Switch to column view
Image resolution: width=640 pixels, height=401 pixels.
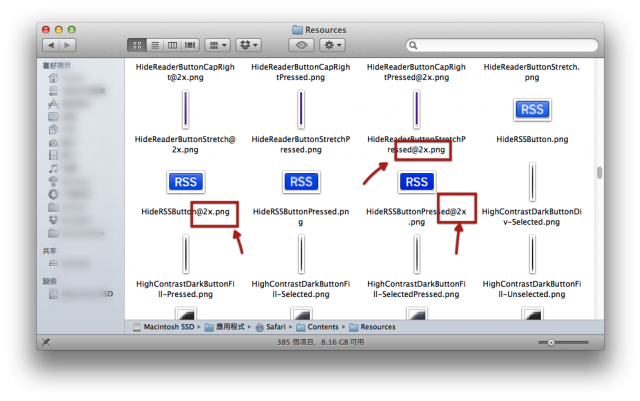point(172,45)
